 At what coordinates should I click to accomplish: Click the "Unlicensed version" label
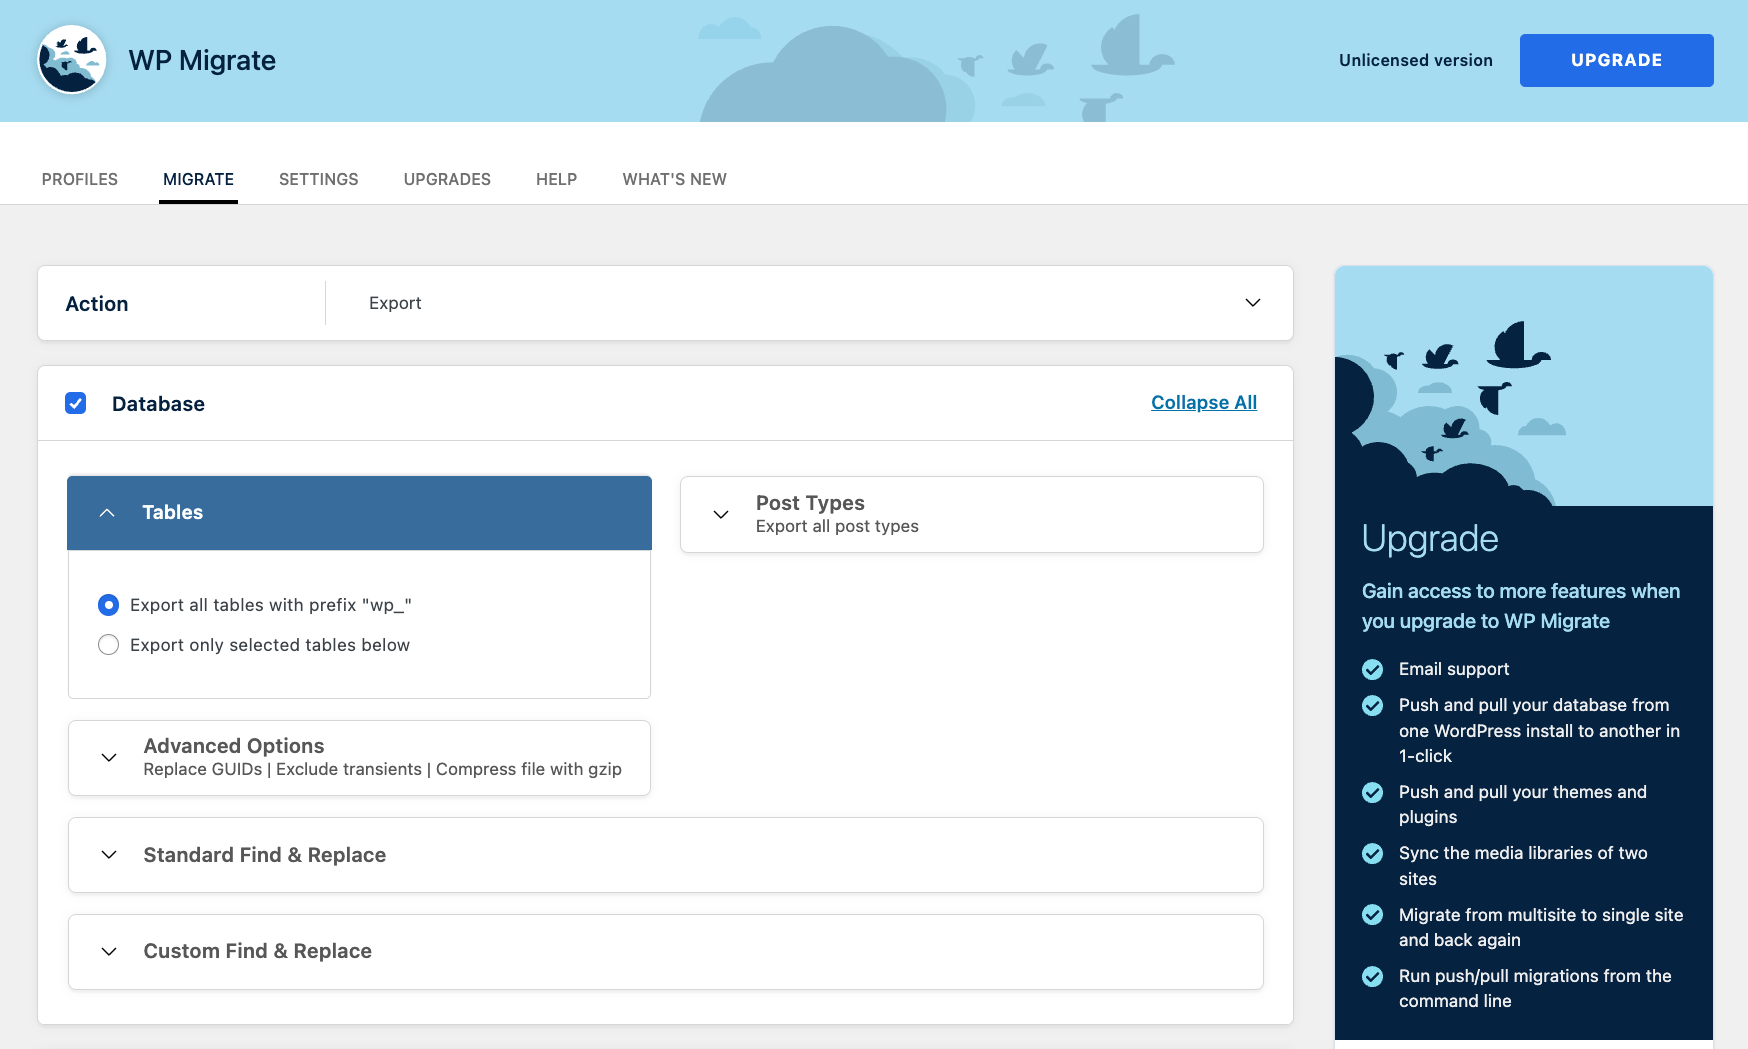(x=1415, y=60)
